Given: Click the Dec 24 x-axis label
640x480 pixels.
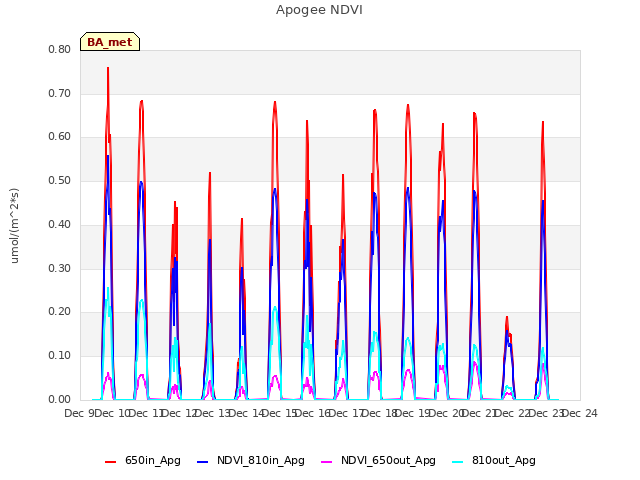Looking at the screenshot, I should pyautogui.click(x=580, y=413).
